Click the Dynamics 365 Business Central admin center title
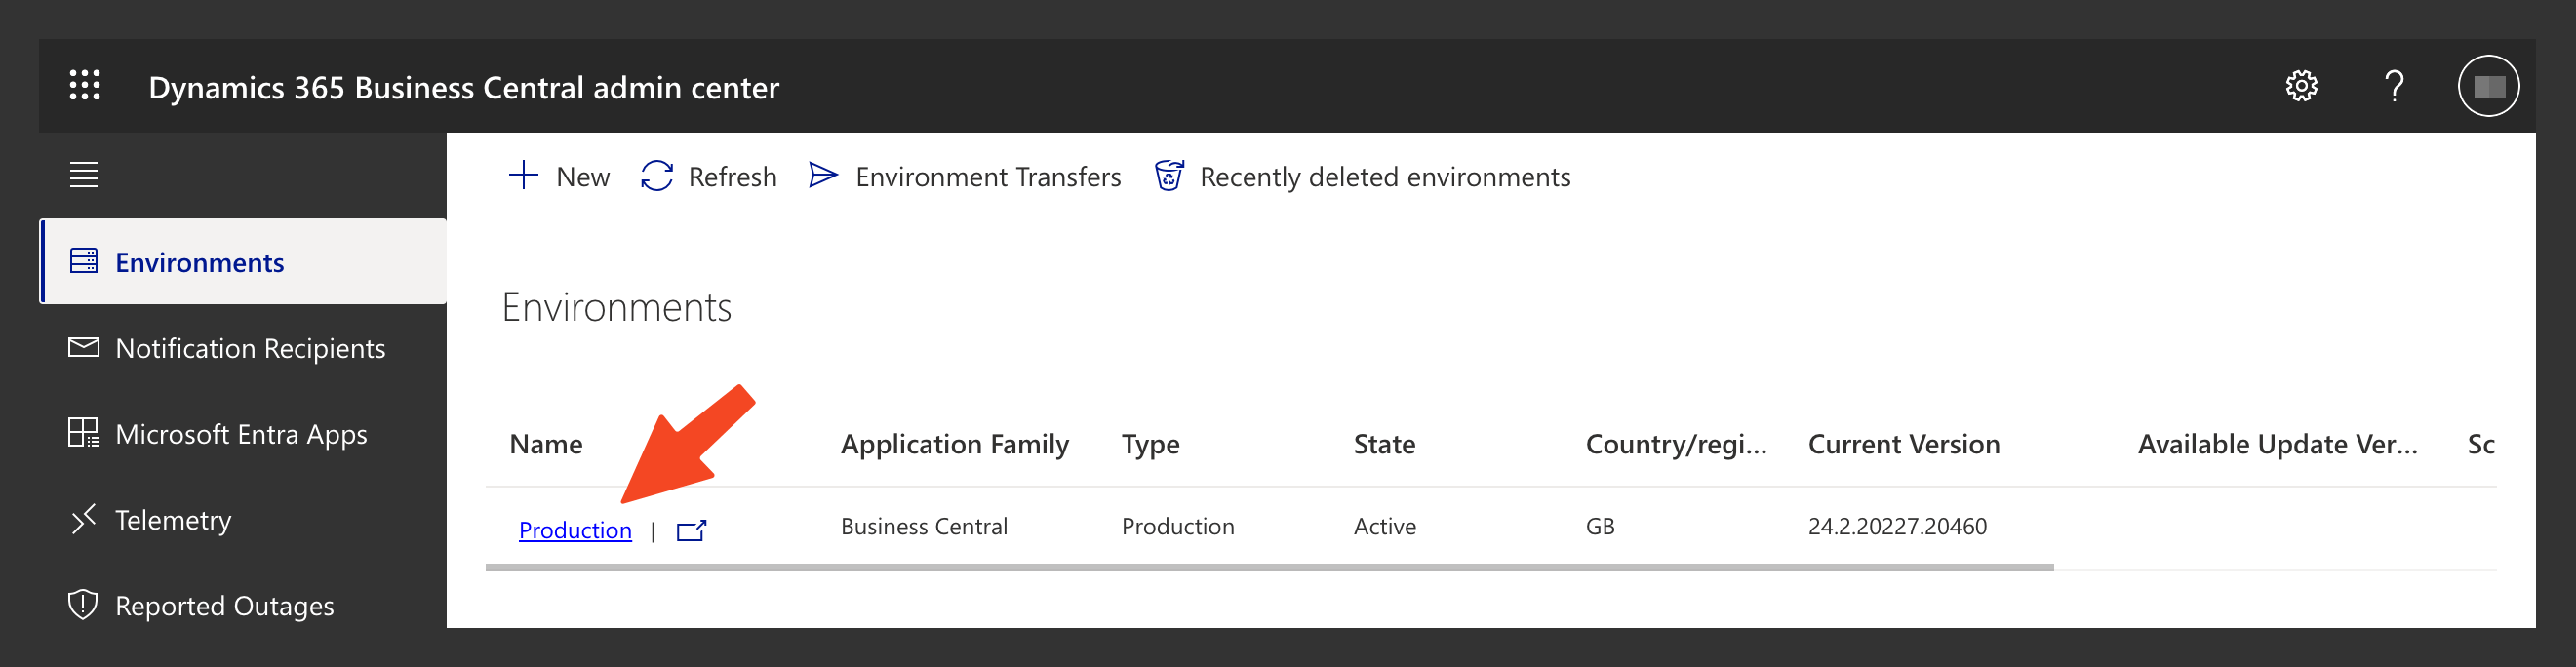This screenshot has height=667, width=2576. coord(464,87)
